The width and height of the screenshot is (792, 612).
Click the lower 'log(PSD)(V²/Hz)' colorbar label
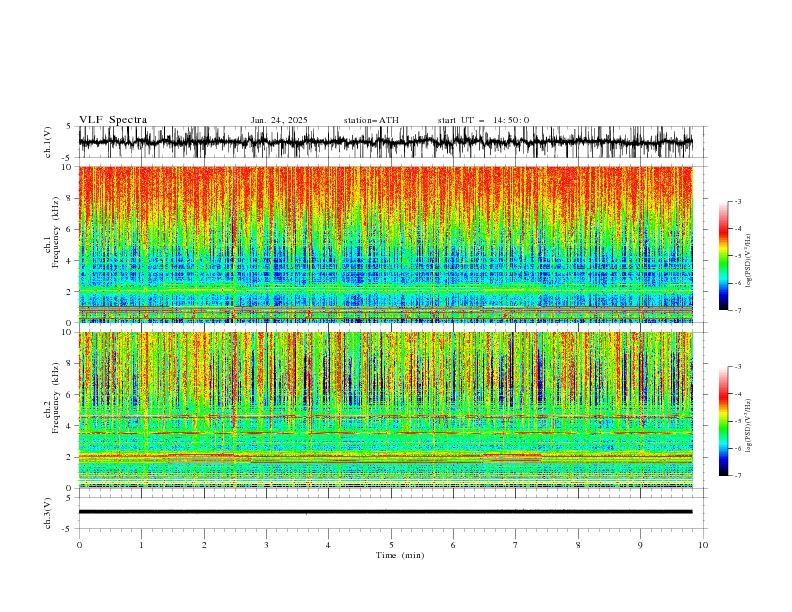(749, 426)
